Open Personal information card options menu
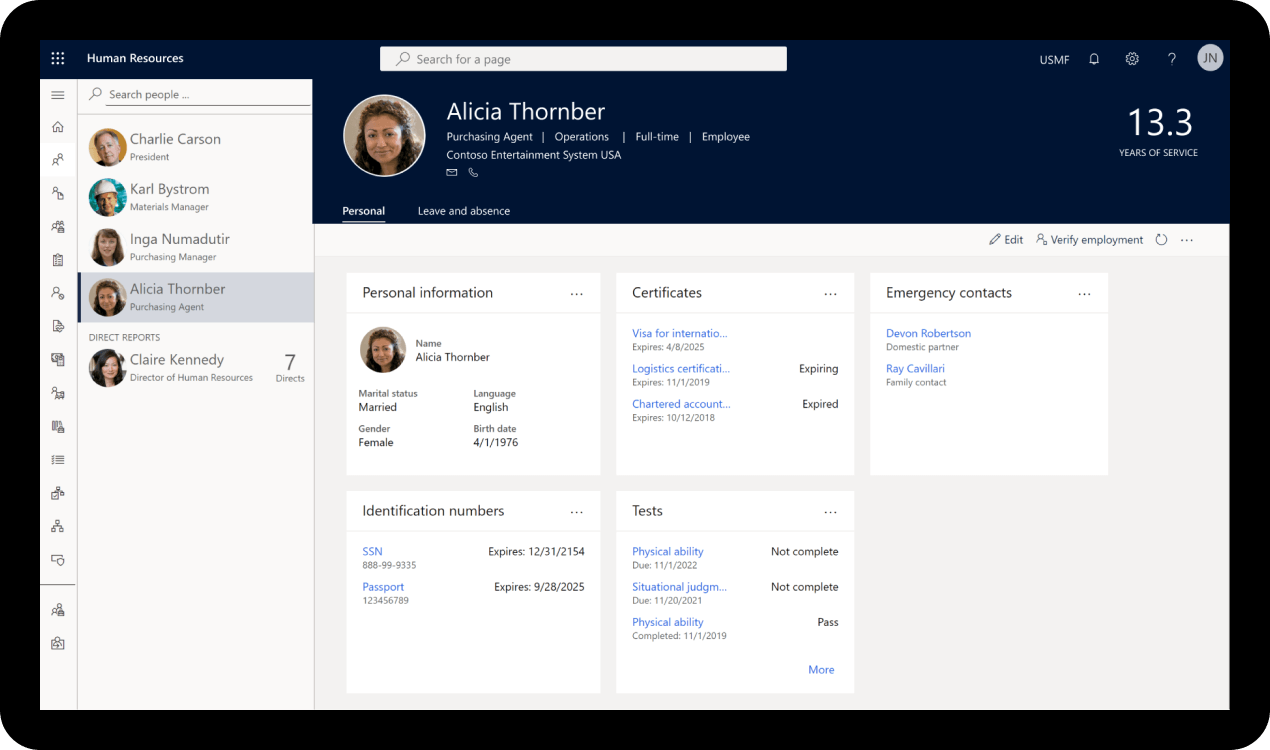1270x750 pixels. 577,294
